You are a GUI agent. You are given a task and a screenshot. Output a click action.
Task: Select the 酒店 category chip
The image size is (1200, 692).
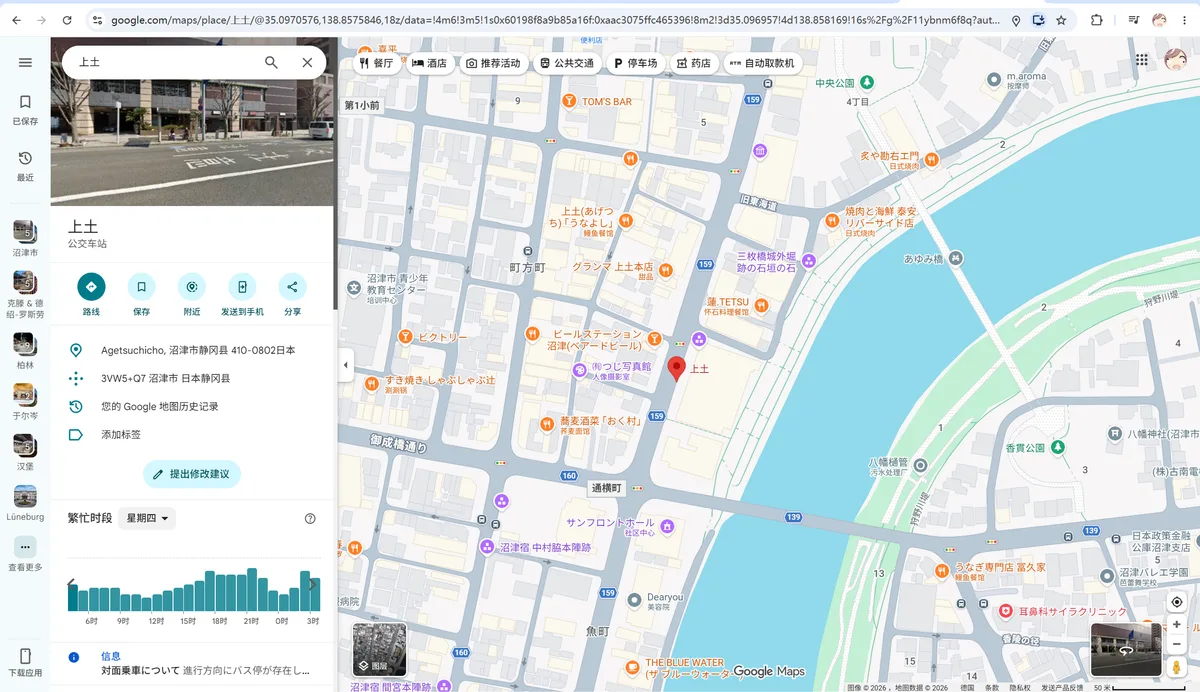click(x=429, y=63)
